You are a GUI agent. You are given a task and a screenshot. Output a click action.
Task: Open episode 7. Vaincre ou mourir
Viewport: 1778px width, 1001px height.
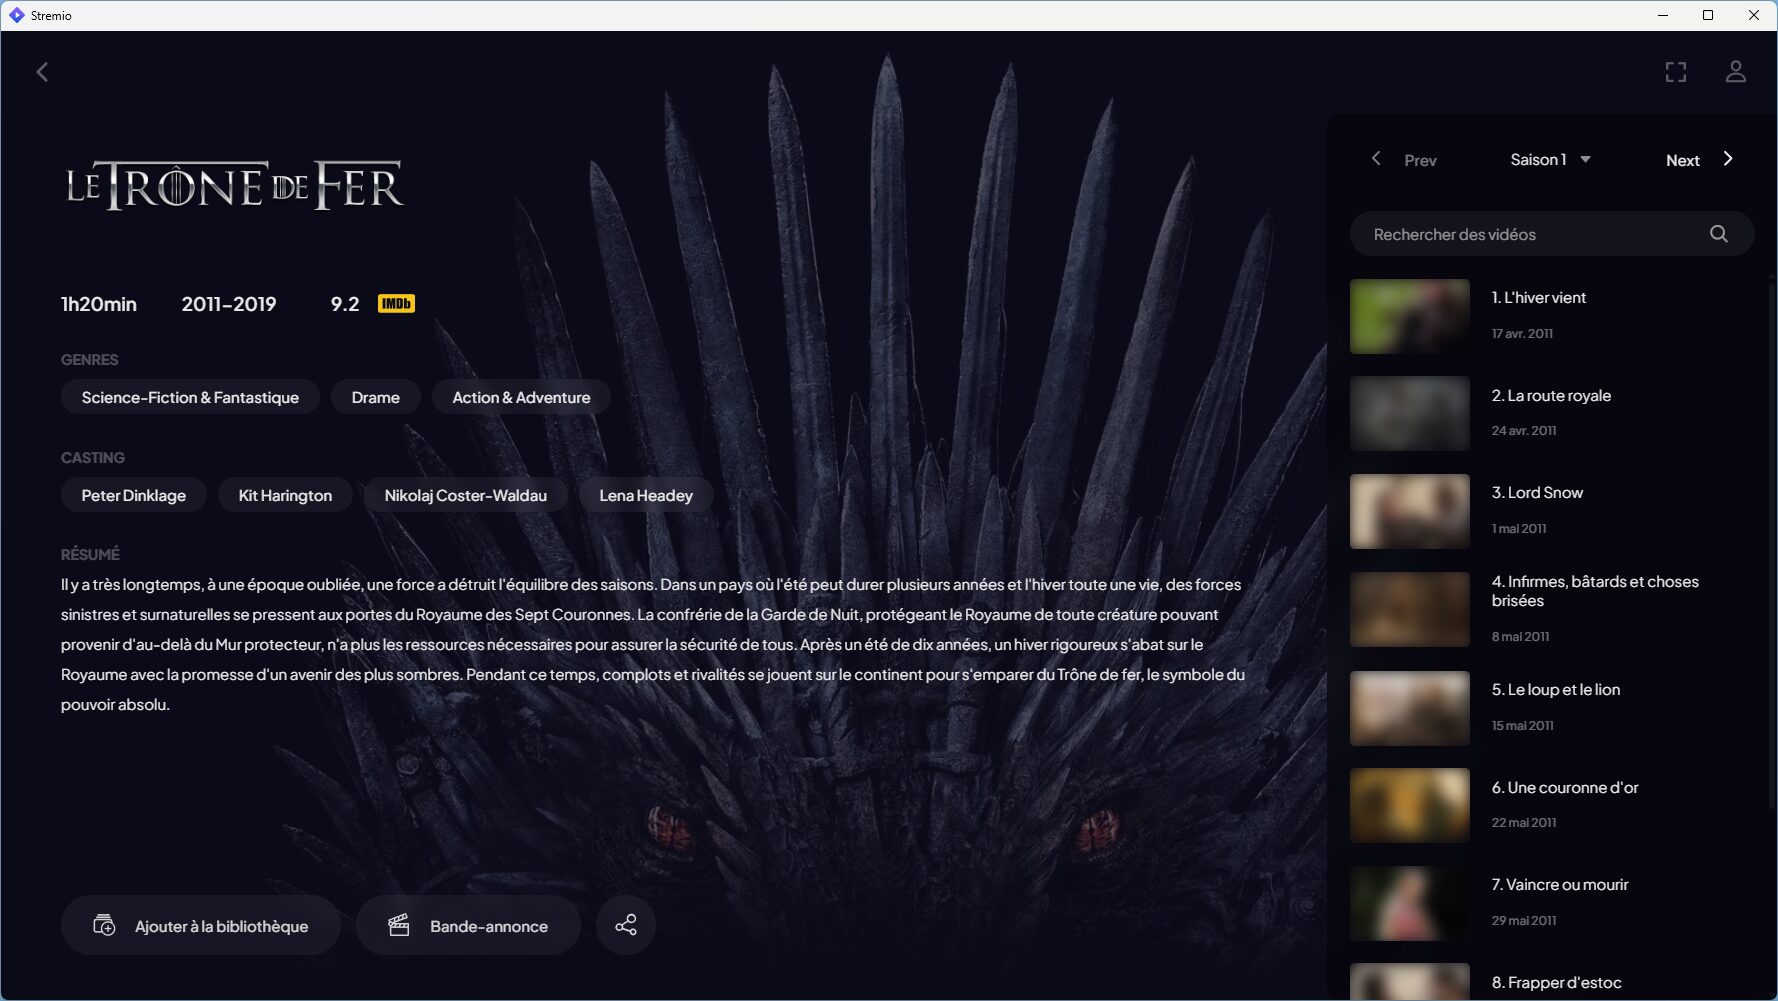(x=1552, y=903)
